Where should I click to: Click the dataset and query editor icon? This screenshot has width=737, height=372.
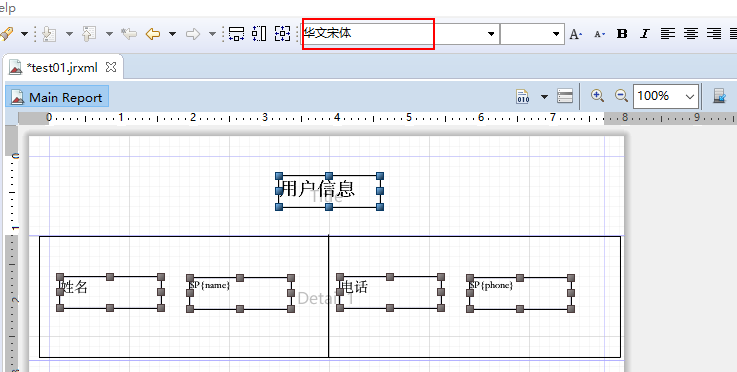click(719, 96)
